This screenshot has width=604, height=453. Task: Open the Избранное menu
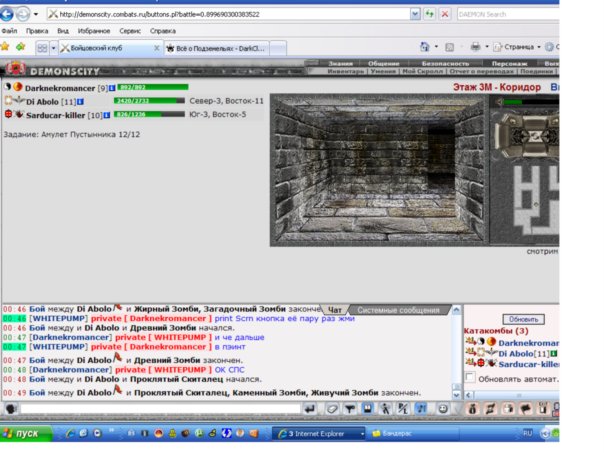(x=94, y=31)
